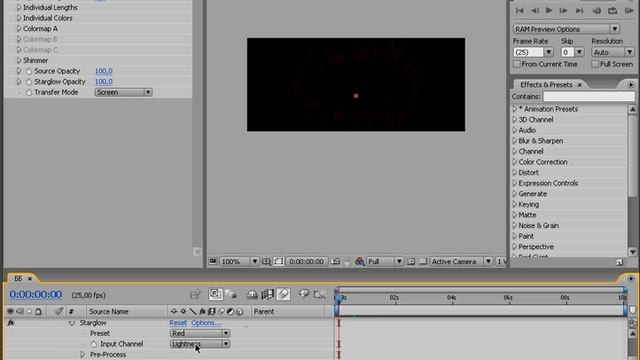The image size is (640, 360).
Task: Click the lock column header icon
Action: tap(38, 311)
